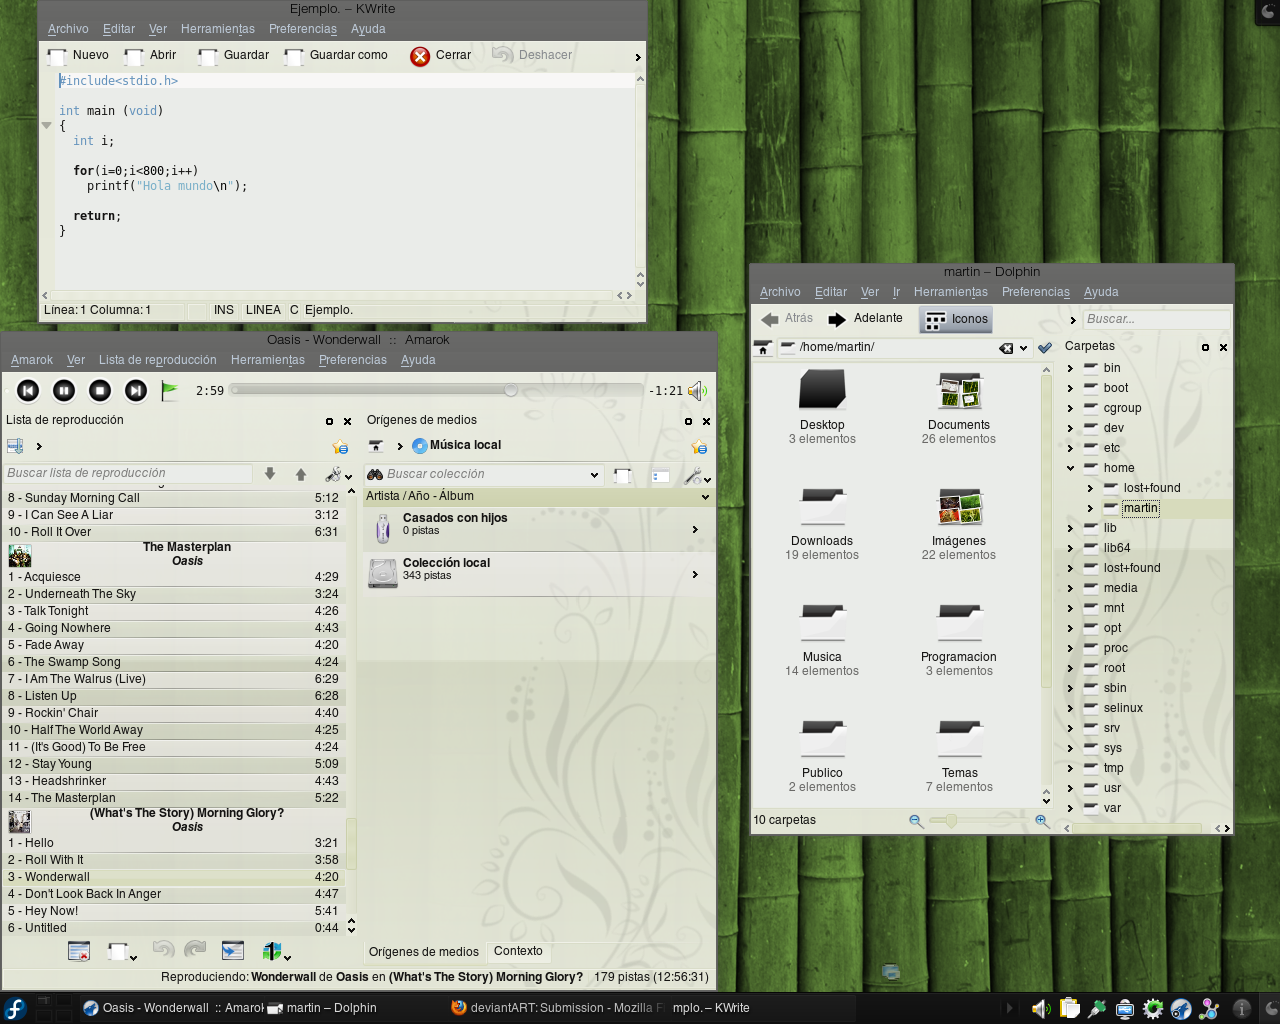This screenshot has height=1024, width=1280.
Task: Click the bookmark star in the Orígenes de medios panel
Action: click(699, 447)
